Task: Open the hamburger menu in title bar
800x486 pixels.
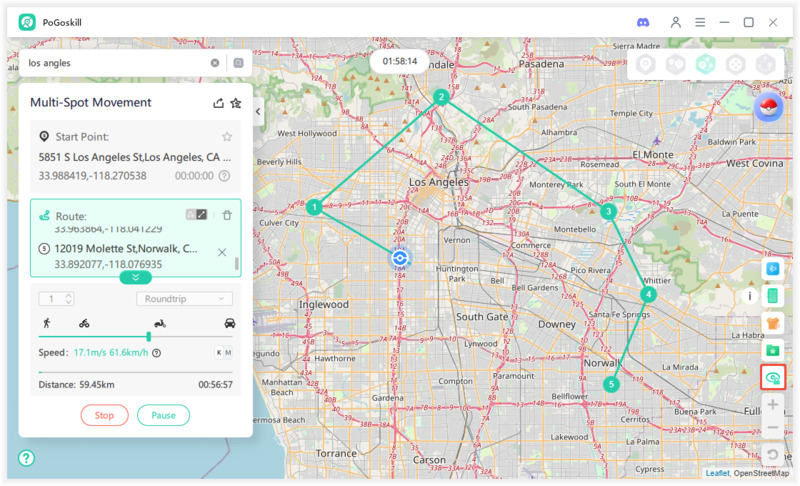Action: (700, 22)
